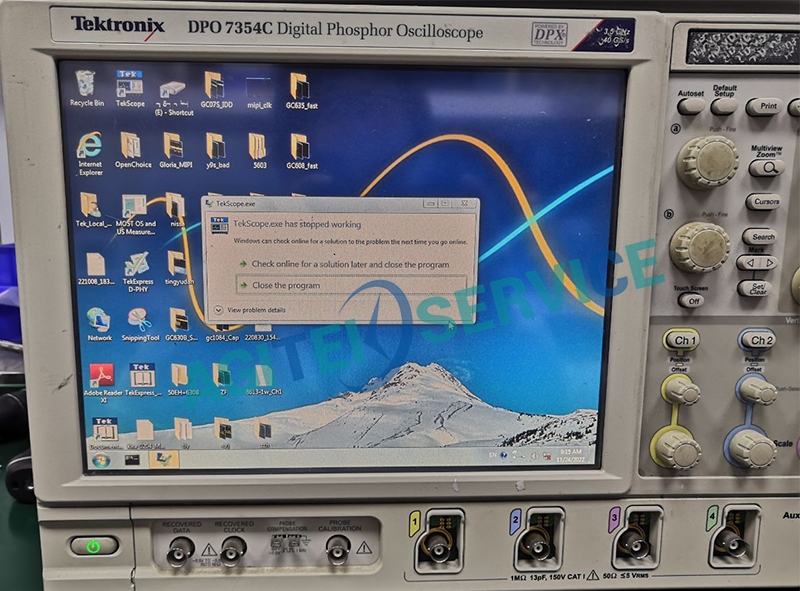The image size is (800, 591).
Task: Open the TekExpress_ manual icon beside Adobe Reader
Action: click(142, 380)
